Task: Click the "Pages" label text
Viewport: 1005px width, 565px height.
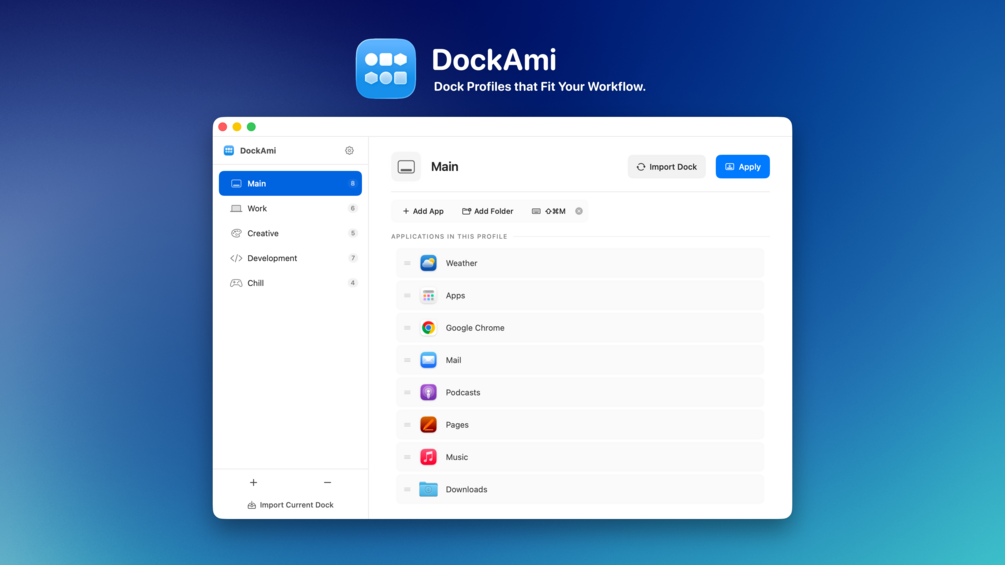Action: [457, 425]
